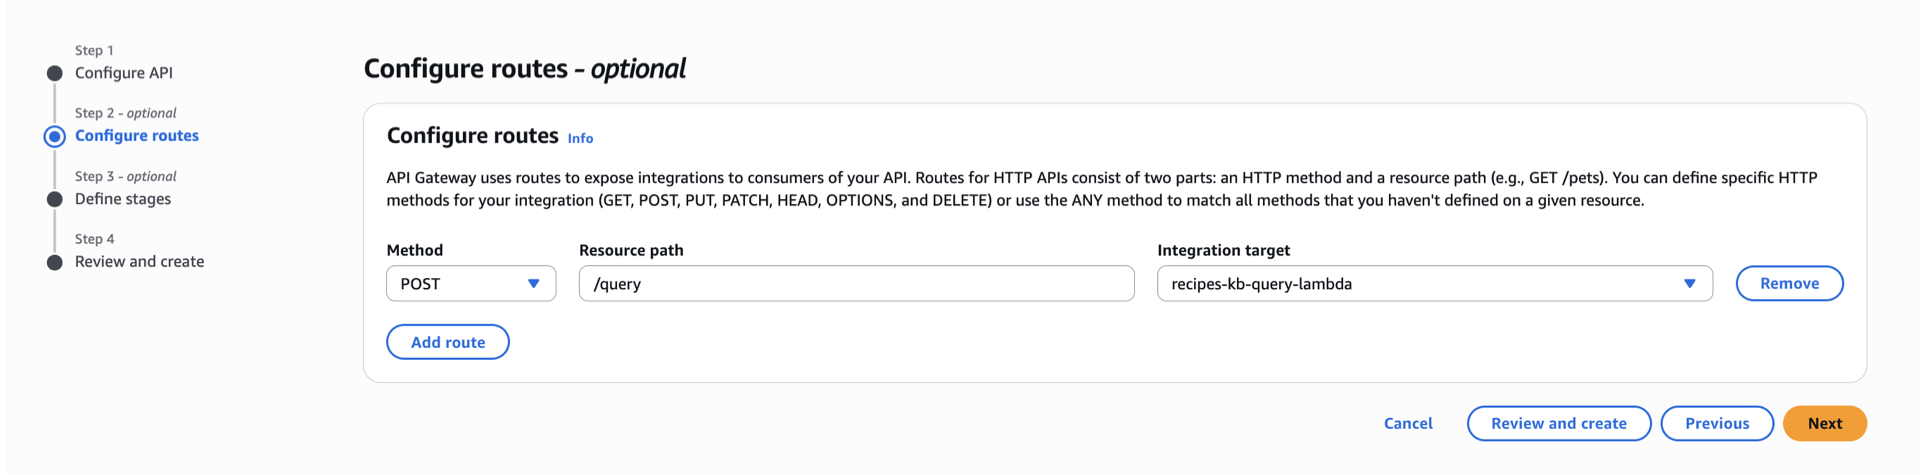The height and width of the screenshot is (475, 1920).
Task: Remove the POST /query route
Action: (1788, 284)
